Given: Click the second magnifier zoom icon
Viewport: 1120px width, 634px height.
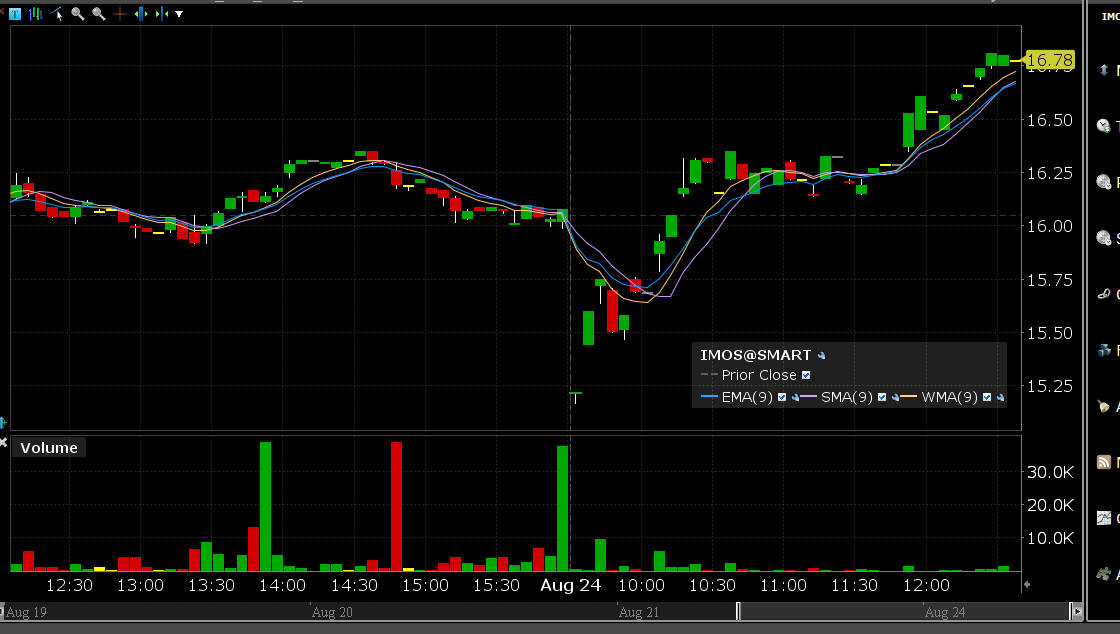Looking at the screenshot, I should [x=98, y=14].
